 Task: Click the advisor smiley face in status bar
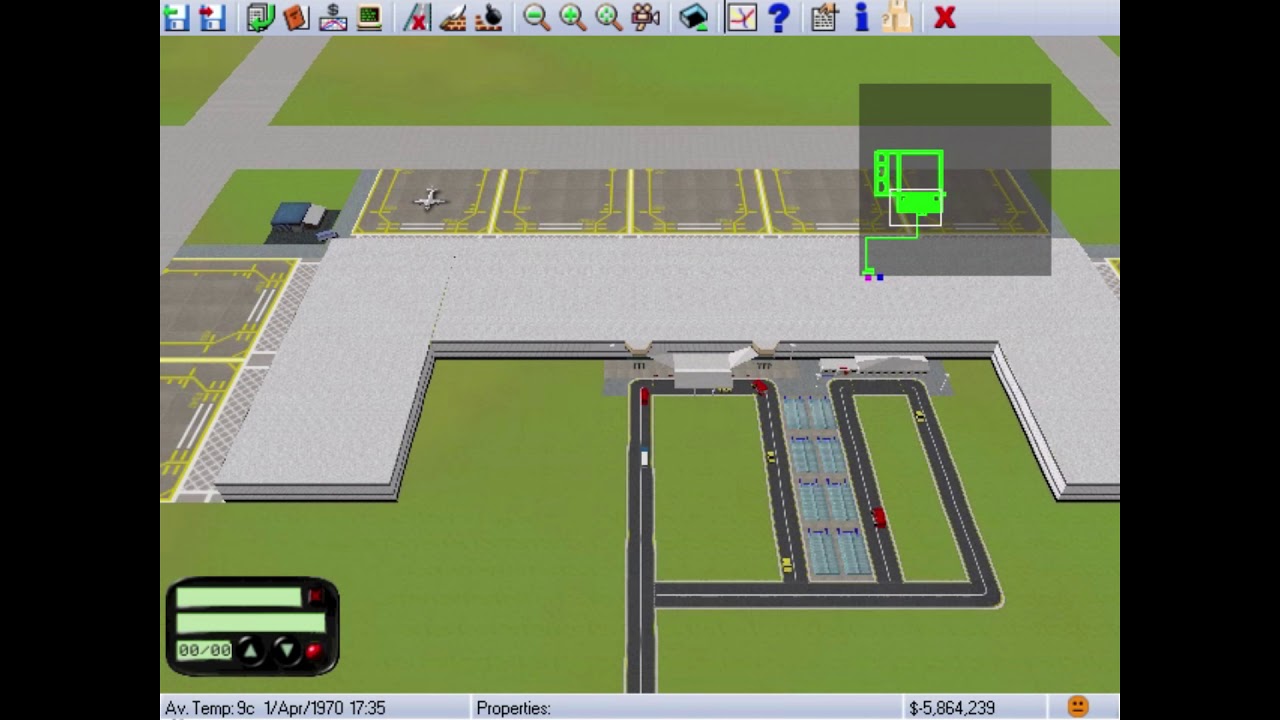(1078, 707)
